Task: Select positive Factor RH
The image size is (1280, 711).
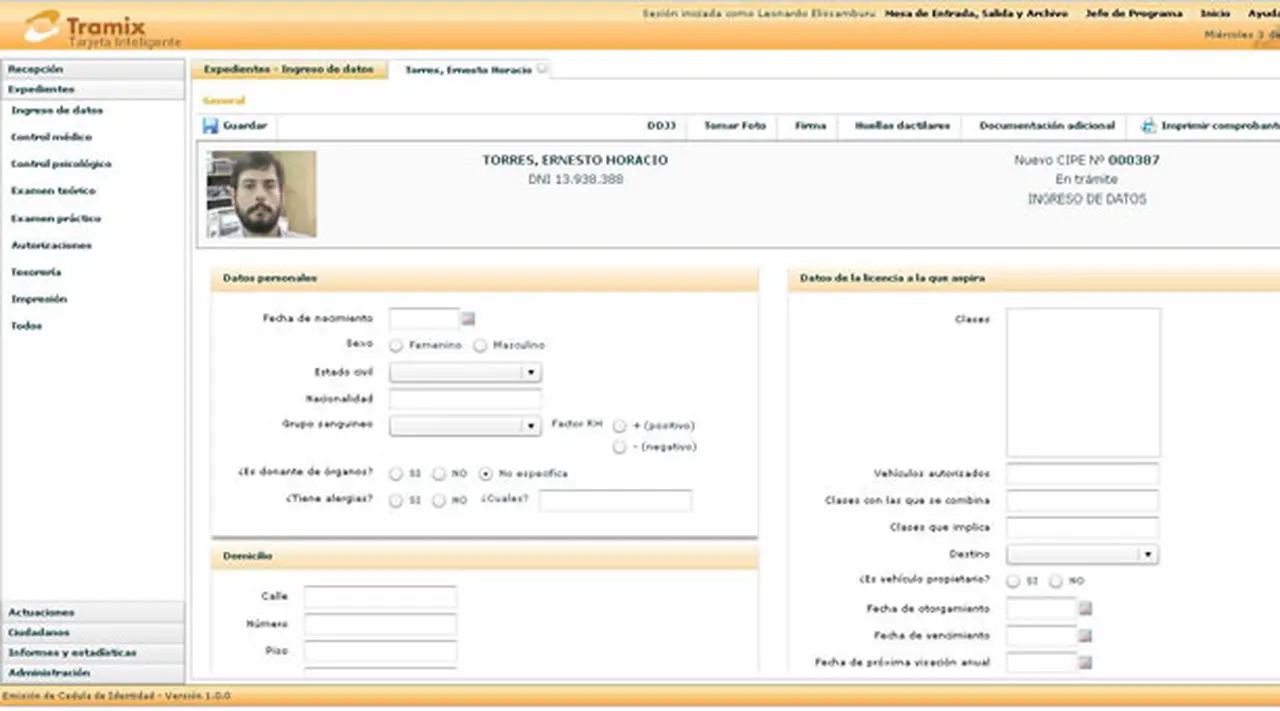Action: (x=621, y=425)
